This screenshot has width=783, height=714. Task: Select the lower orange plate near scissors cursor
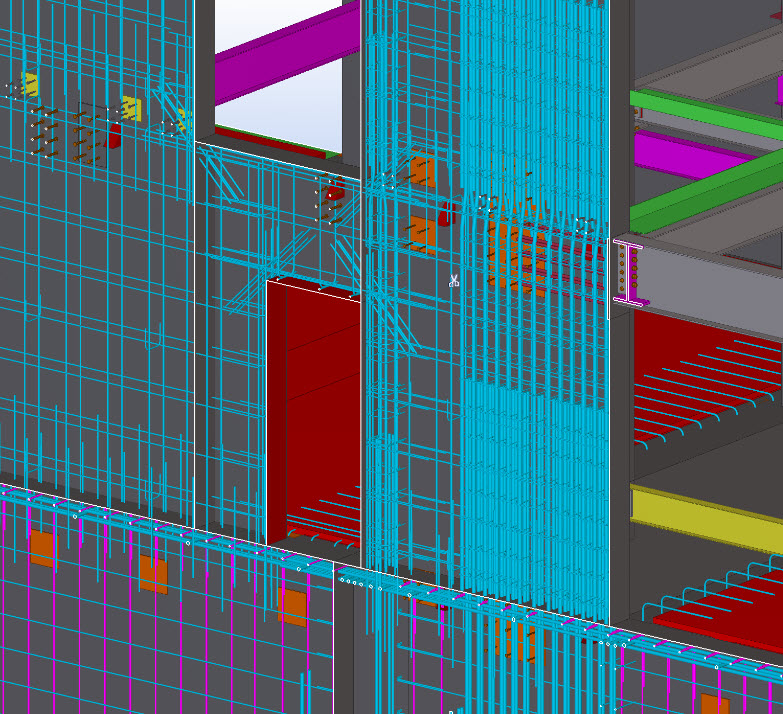pyautogui.click(x=420, y=233)
